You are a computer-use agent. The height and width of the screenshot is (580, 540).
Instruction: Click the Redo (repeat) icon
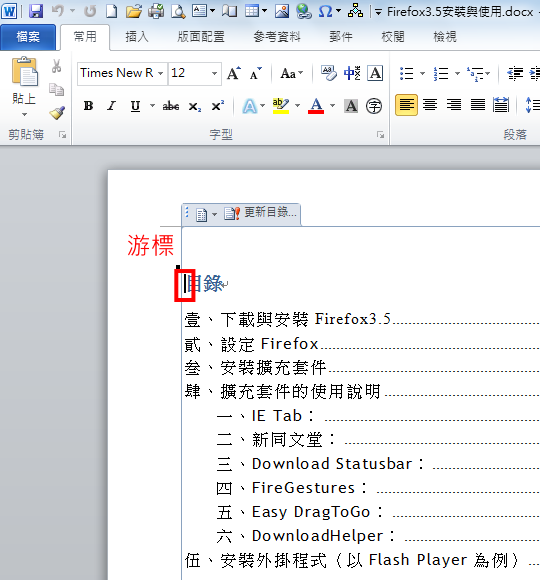coord(90,11)
